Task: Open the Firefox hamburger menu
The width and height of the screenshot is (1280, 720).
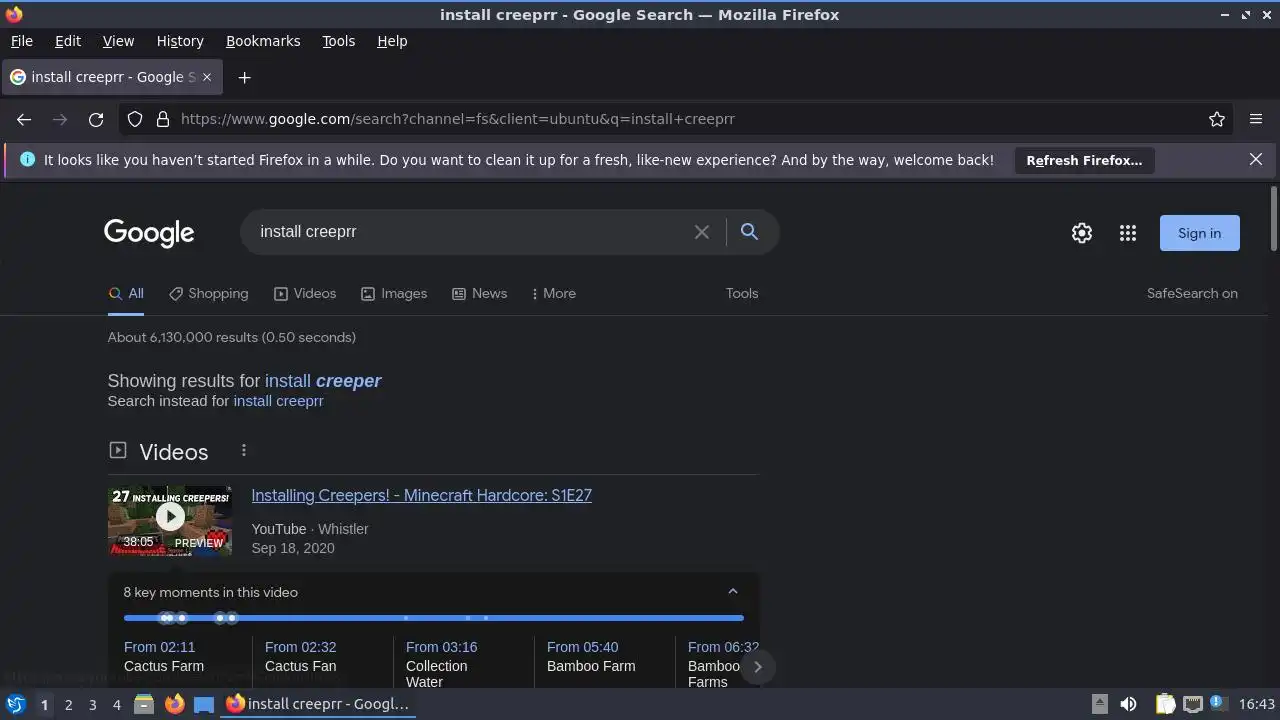Action: [1256, 119]
